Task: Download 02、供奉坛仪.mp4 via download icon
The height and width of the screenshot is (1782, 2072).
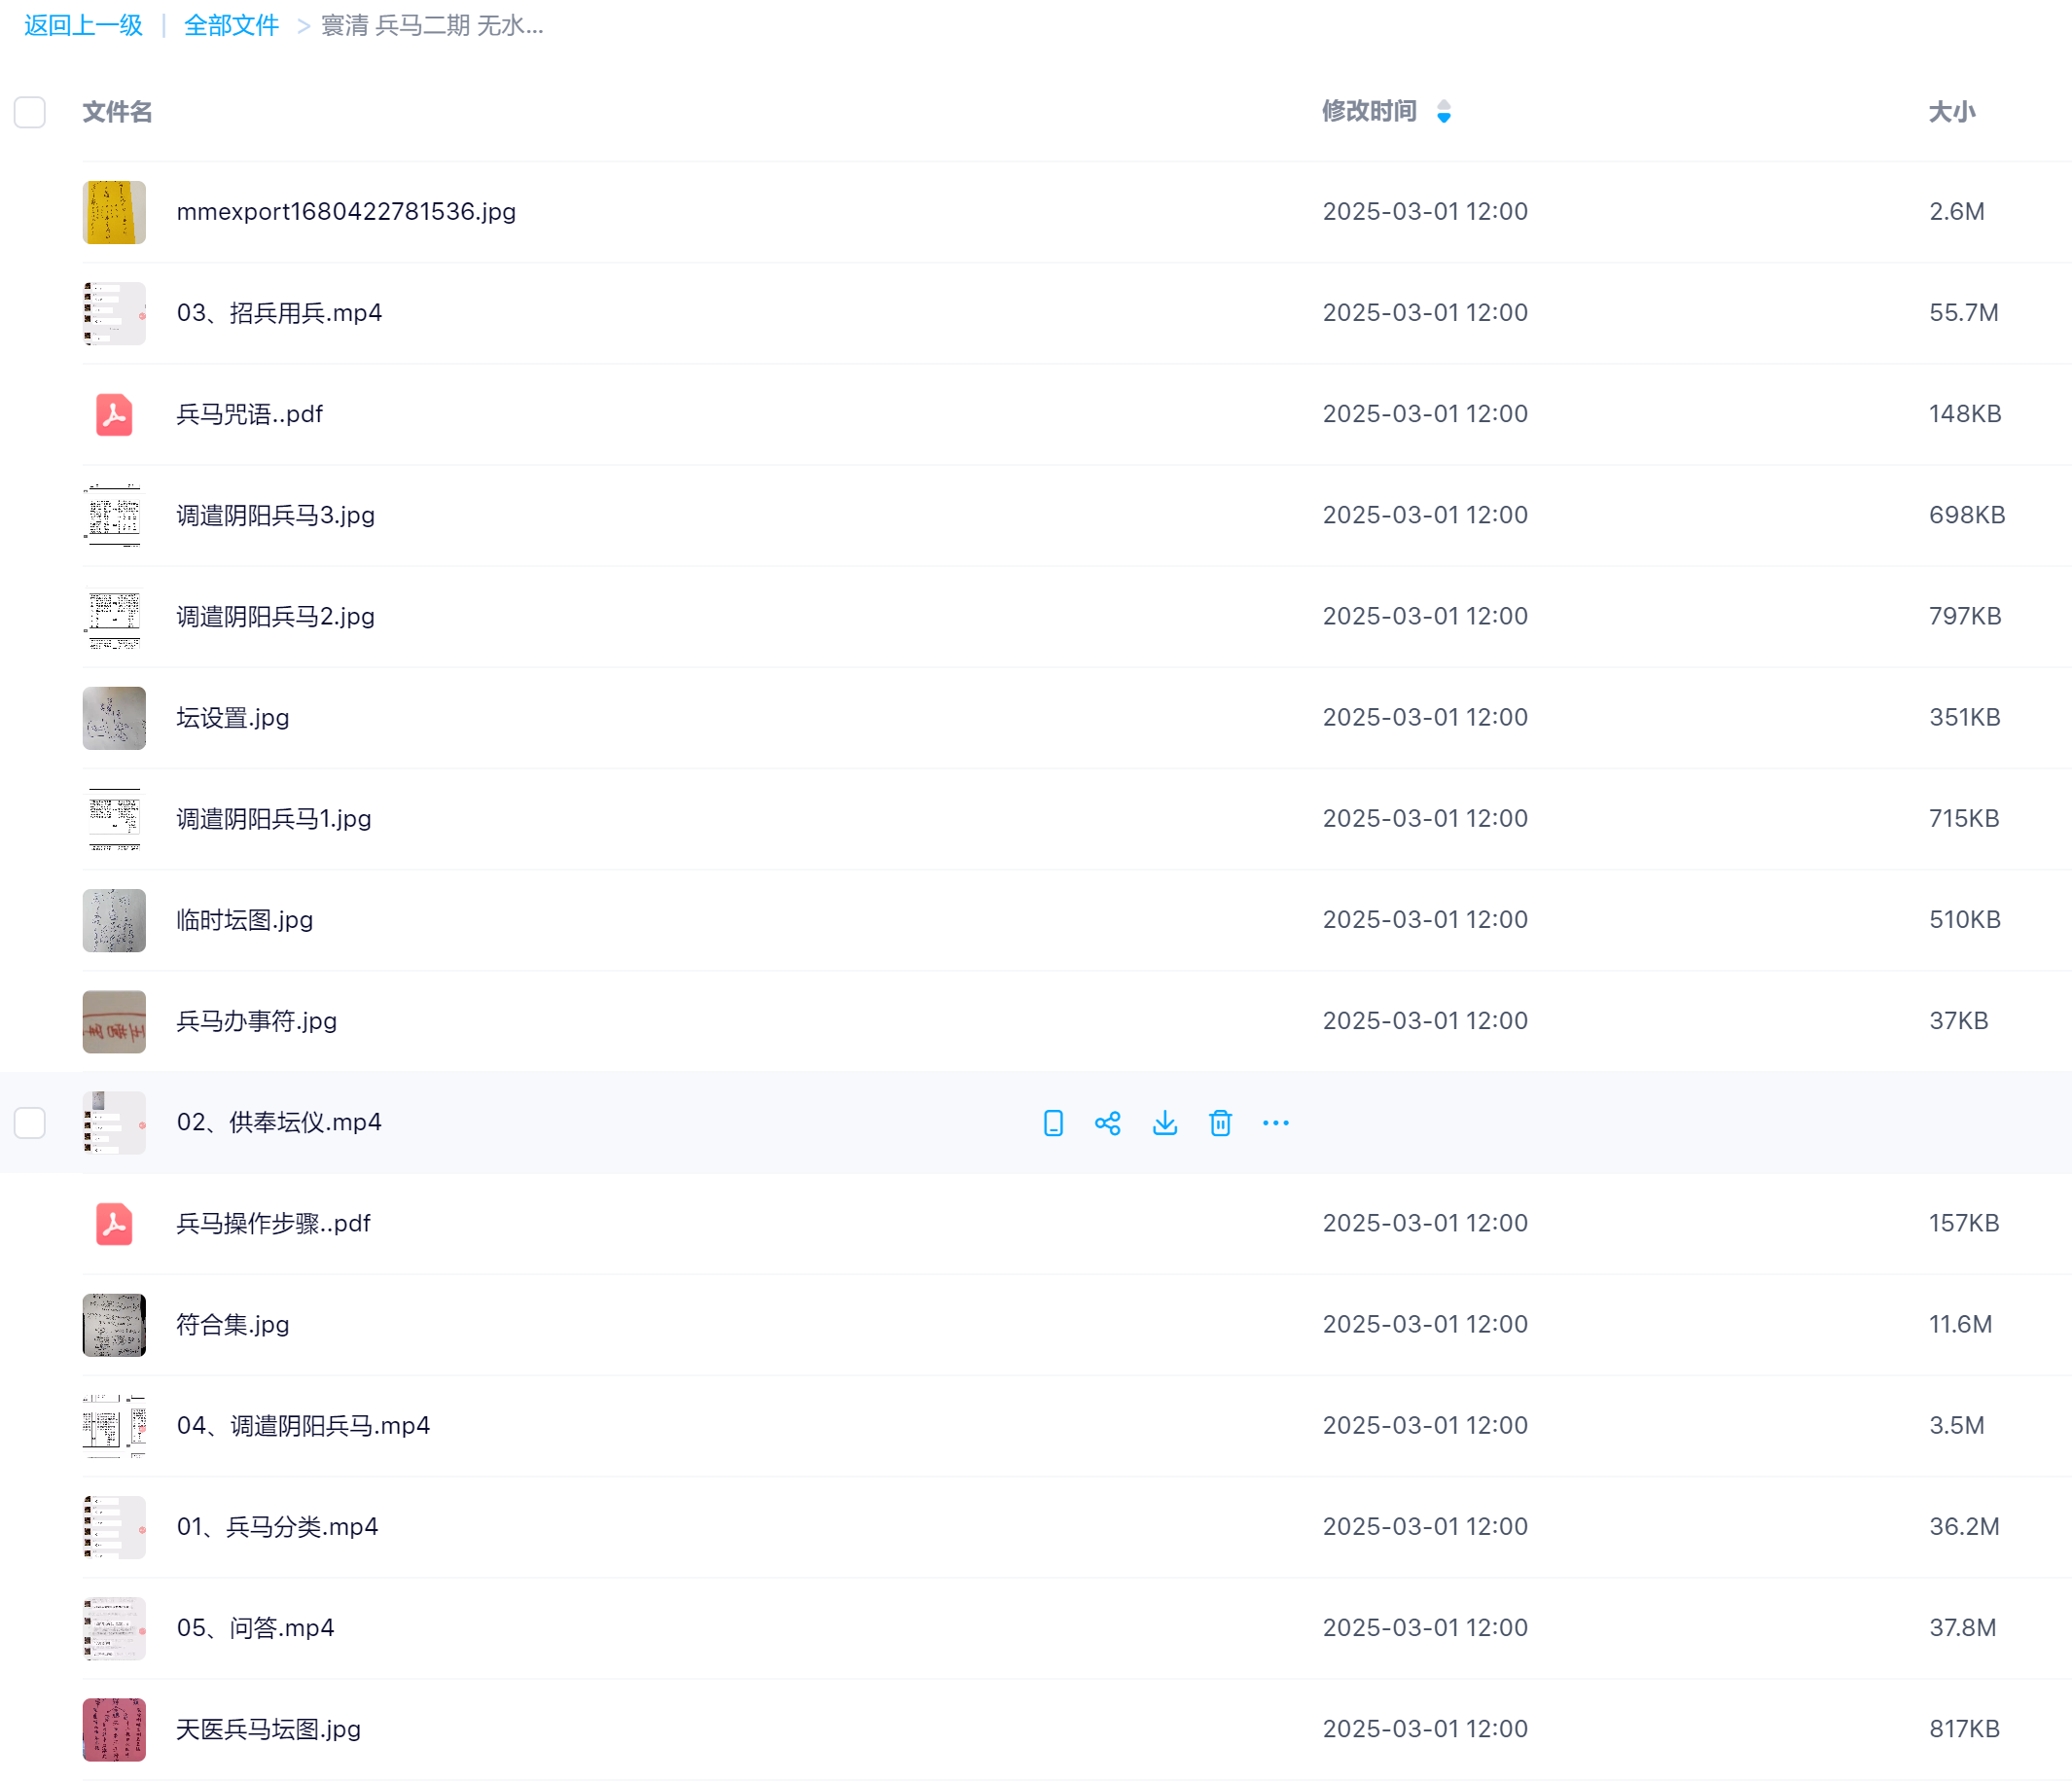Action: (1165, 1123)
